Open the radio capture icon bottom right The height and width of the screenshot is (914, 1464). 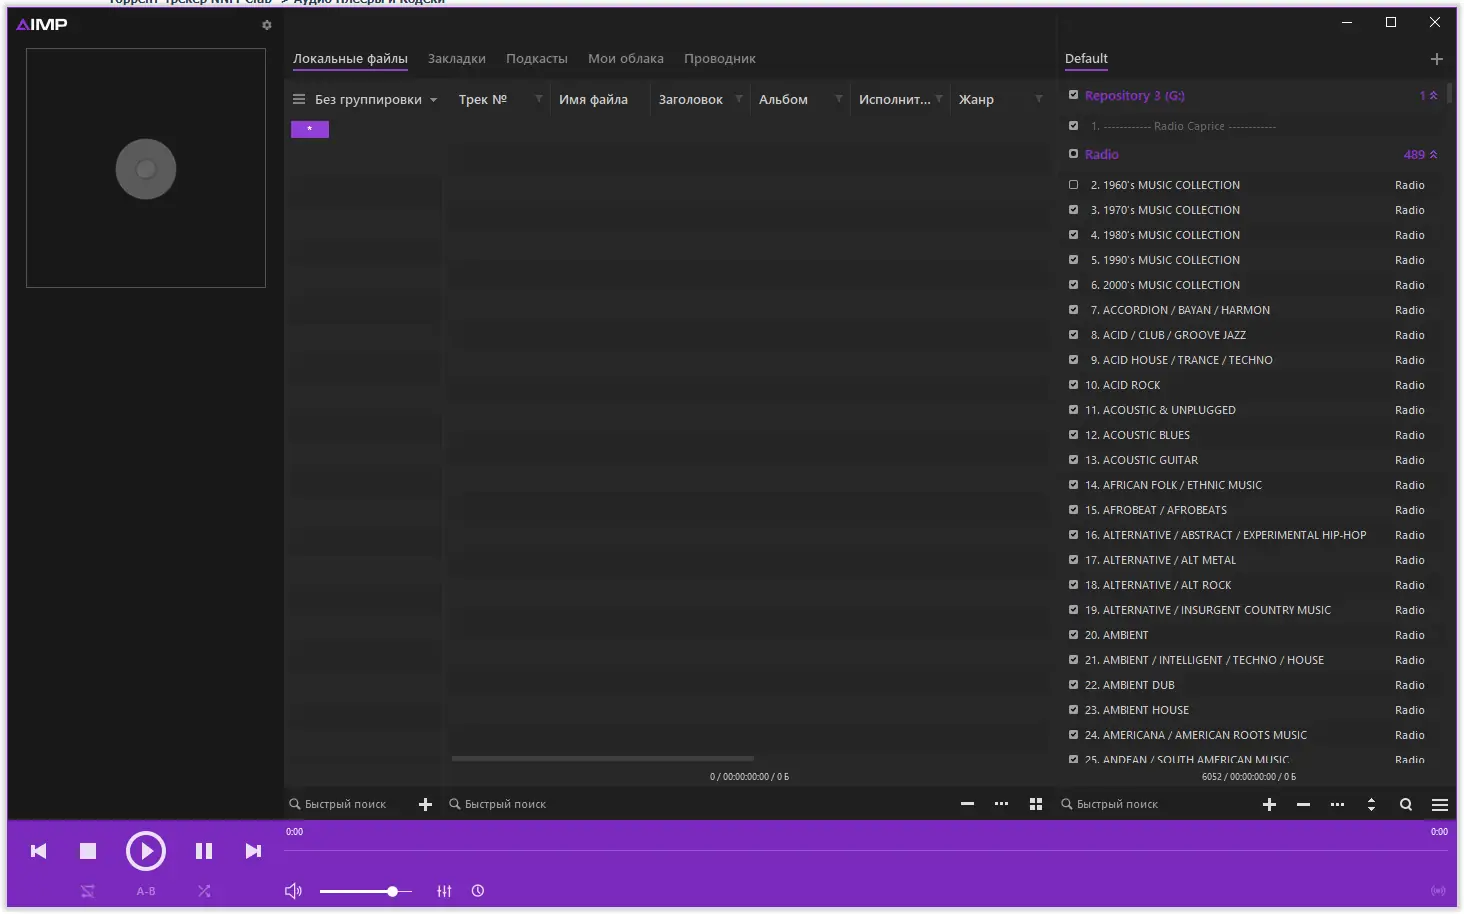pos(1436,891)
